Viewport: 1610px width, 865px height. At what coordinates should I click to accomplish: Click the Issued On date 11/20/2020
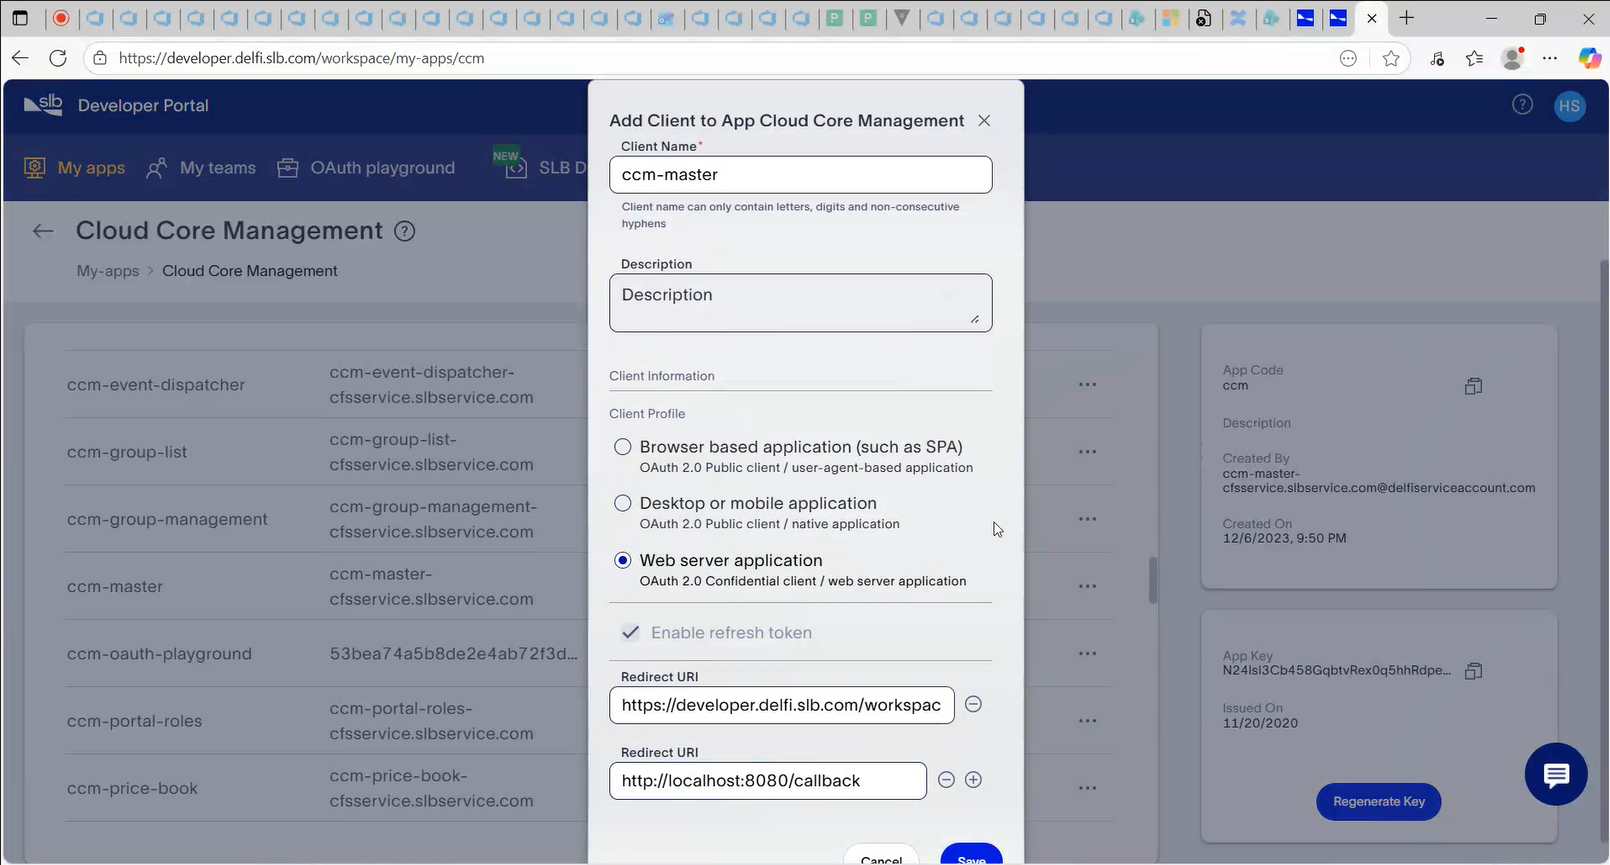1260,723
